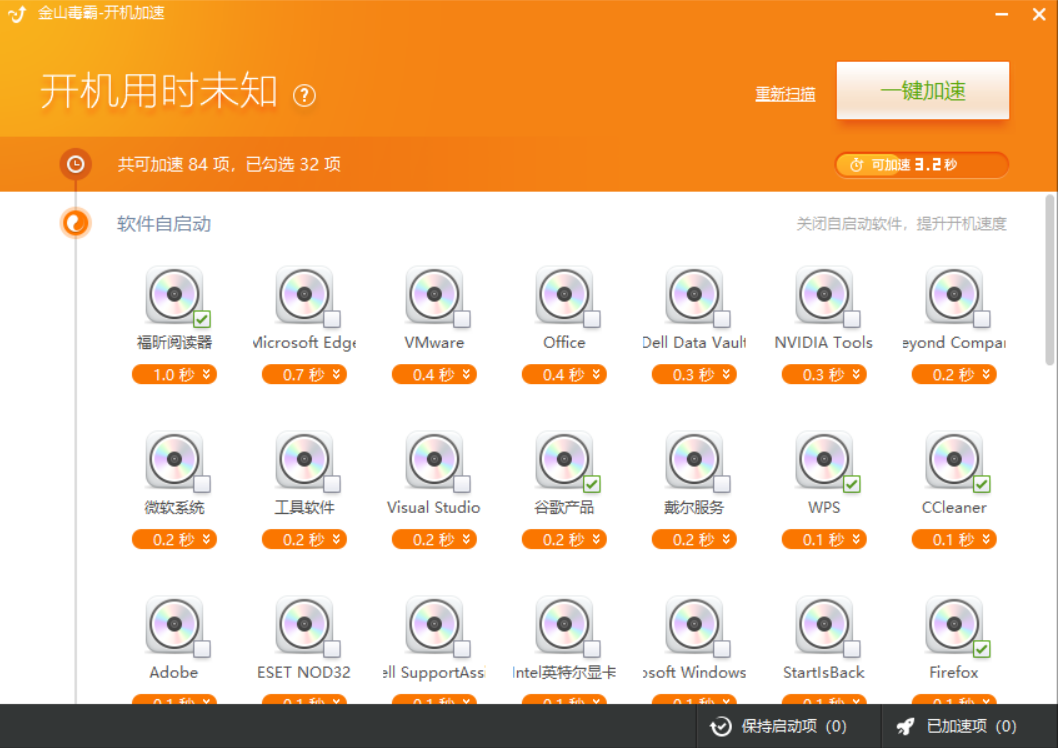Expand the 0.2 秒 dropdown under Beyond Compare
Image resolution: width=1058 pixels, height=748 pixels.
[x=954, y=374]
